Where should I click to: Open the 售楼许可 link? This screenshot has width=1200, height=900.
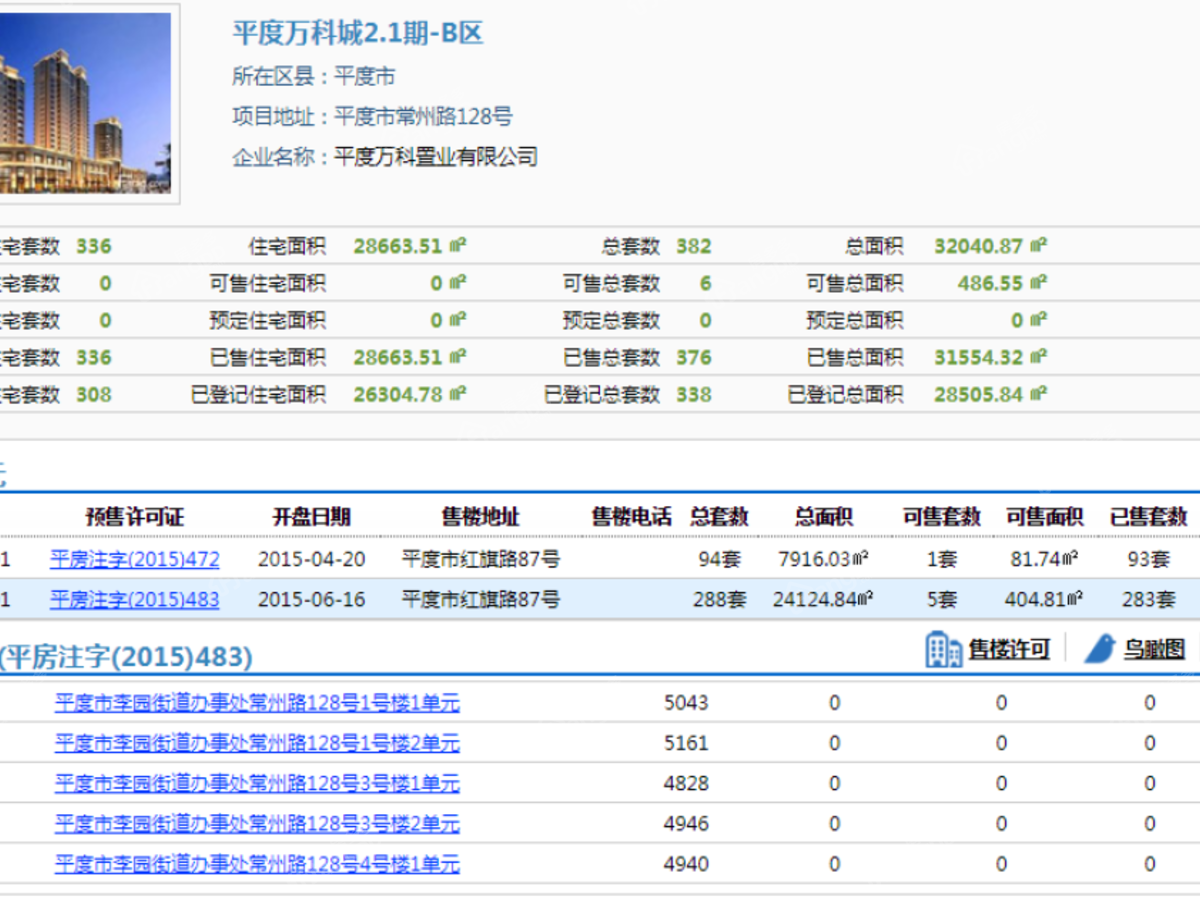point(1009,650)
